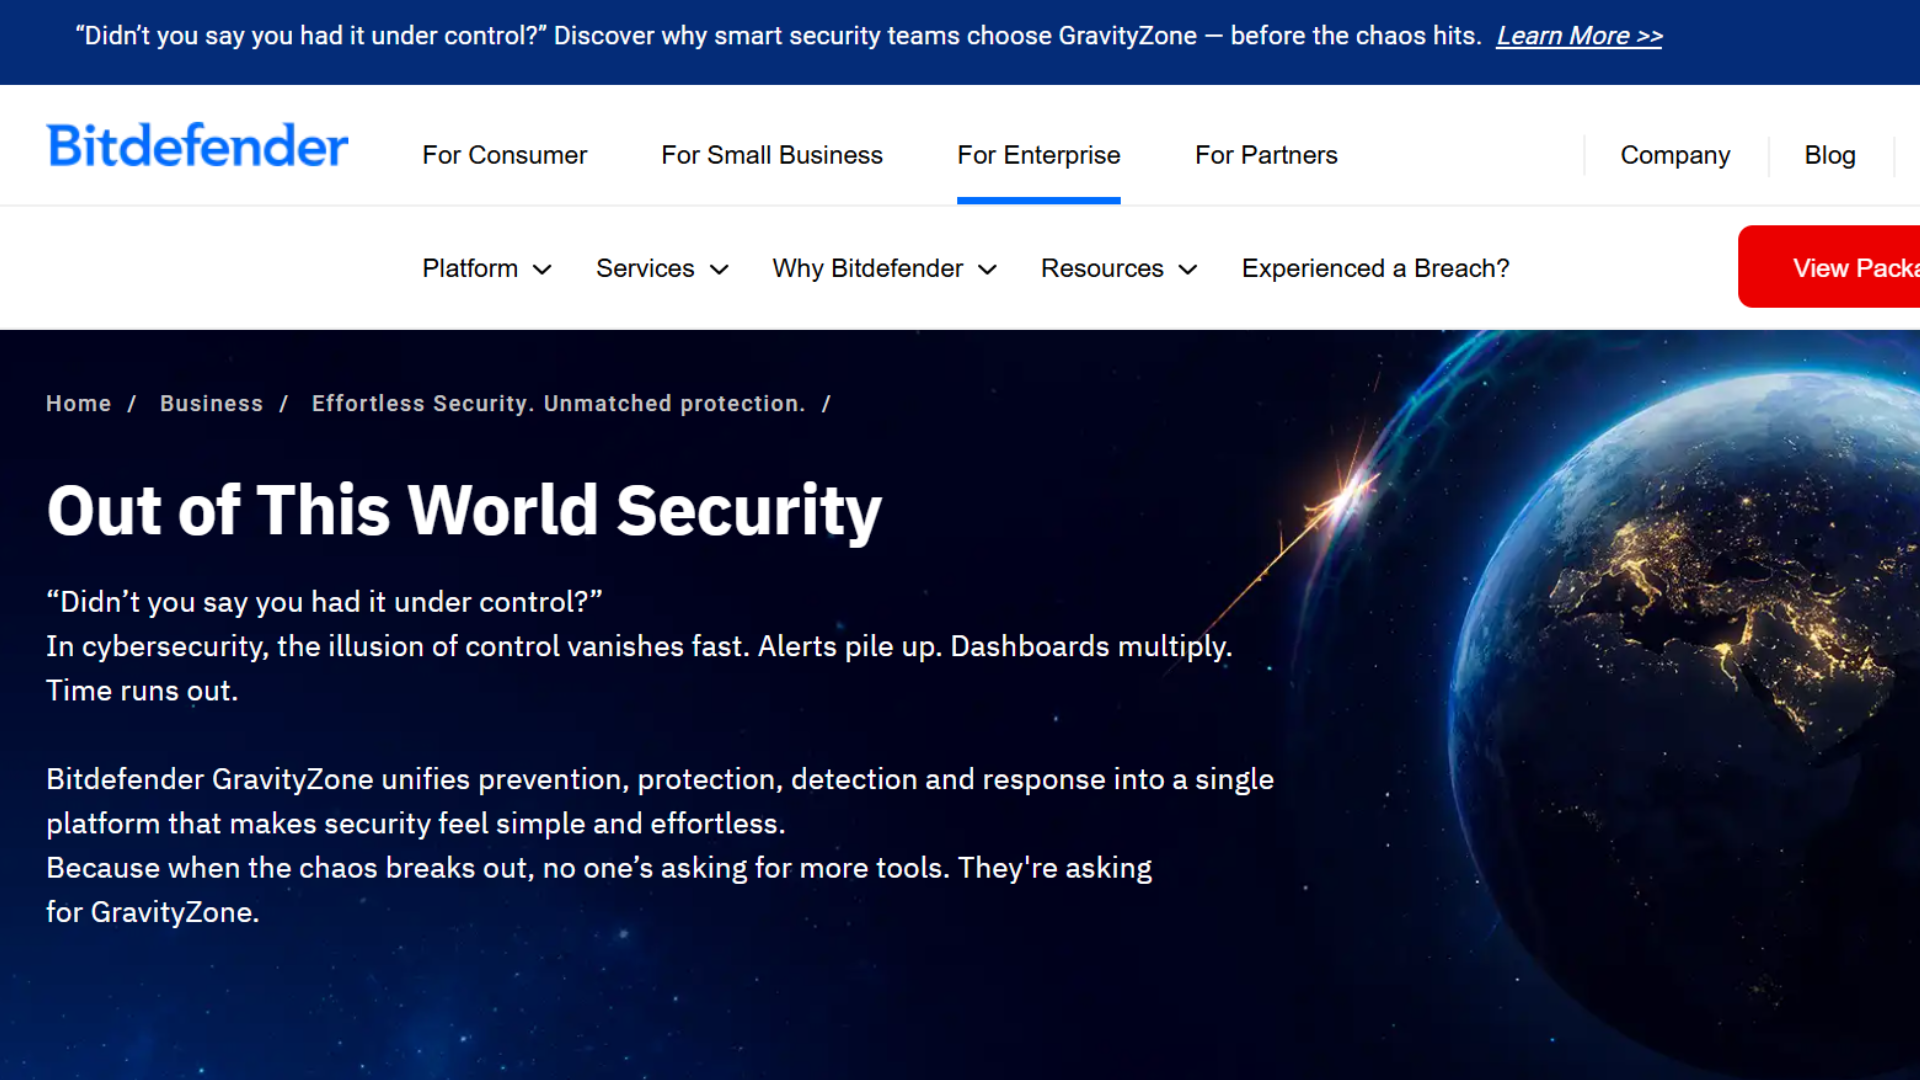The image size is (1920, 1080).
Task: Select the For Enterprise tab
Action: pos(1038,155)
